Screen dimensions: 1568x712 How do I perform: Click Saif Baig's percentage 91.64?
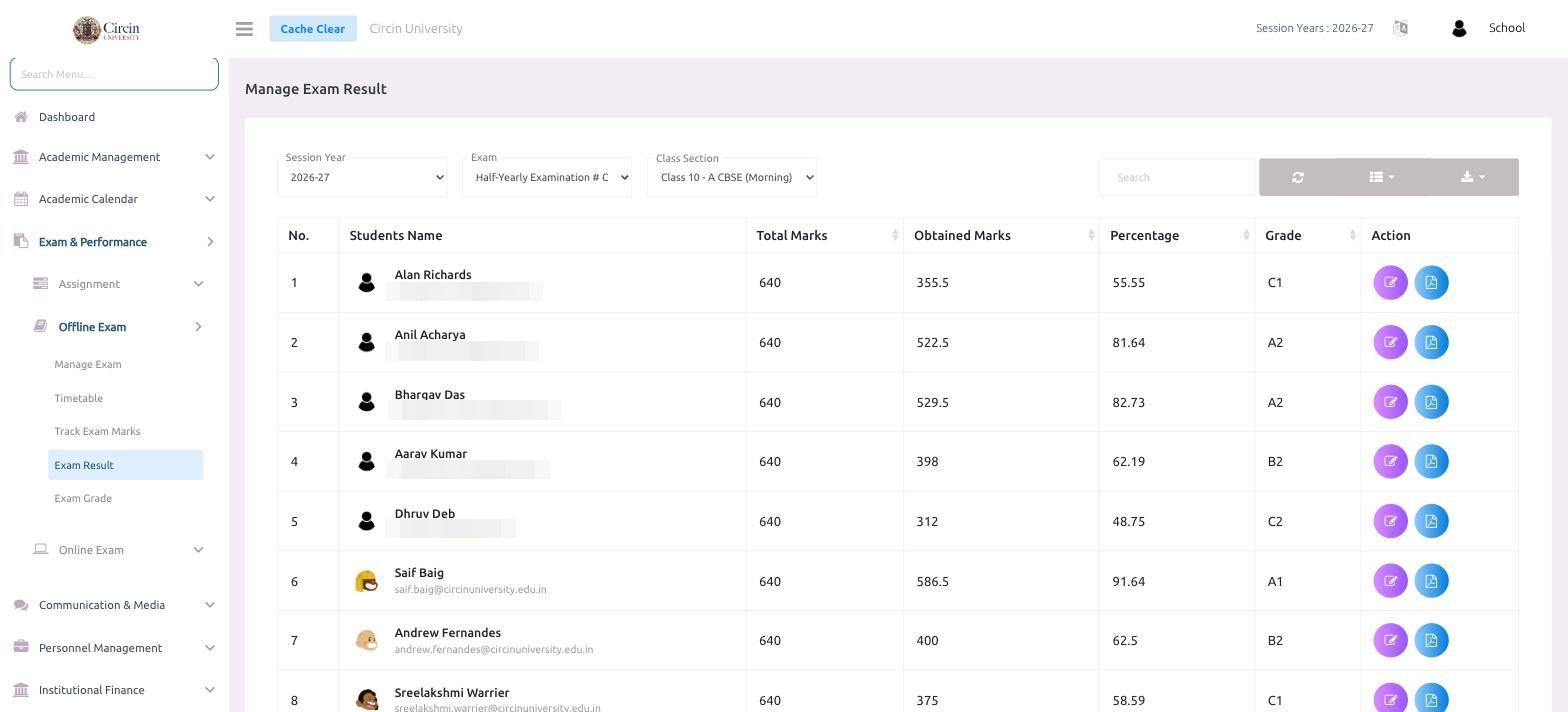[1128, 581]
